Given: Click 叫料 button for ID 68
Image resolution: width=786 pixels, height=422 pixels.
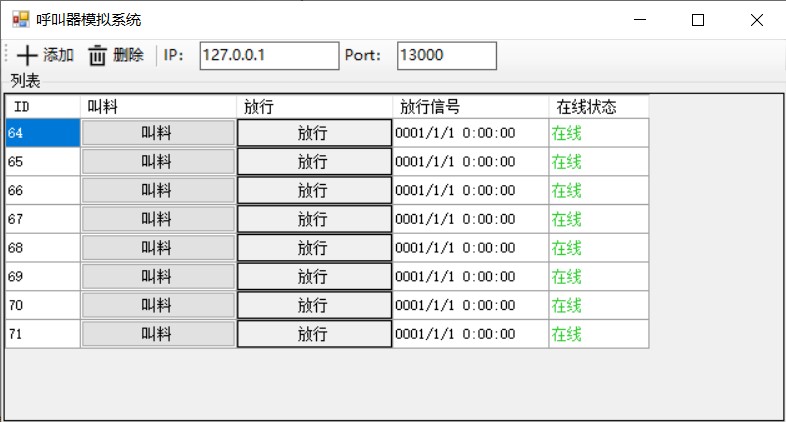Looking at the screenshot, I should [158, 248].
